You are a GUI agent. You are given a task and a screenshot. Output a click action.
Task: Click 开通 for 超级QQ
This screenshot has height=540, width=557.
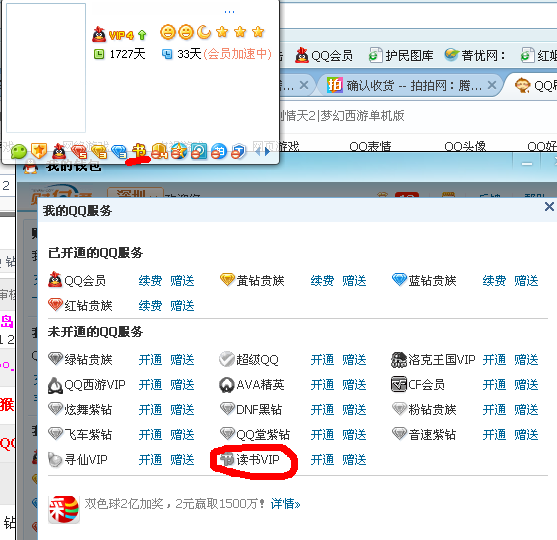[x=322, y=360]
